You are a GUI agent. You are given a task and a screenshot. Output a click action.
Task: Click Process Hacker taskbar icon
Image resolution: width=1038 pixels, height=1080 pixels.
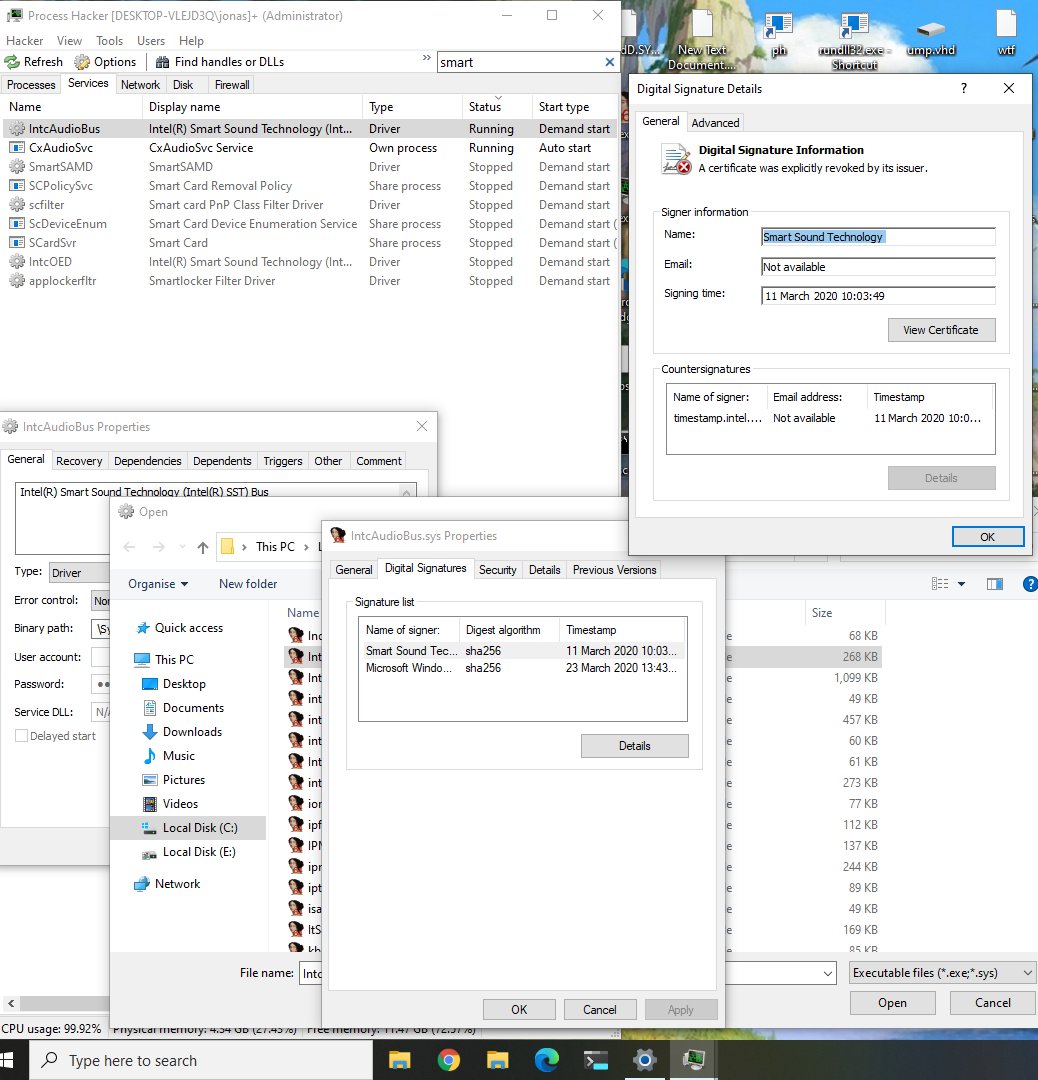(694, 1060)
